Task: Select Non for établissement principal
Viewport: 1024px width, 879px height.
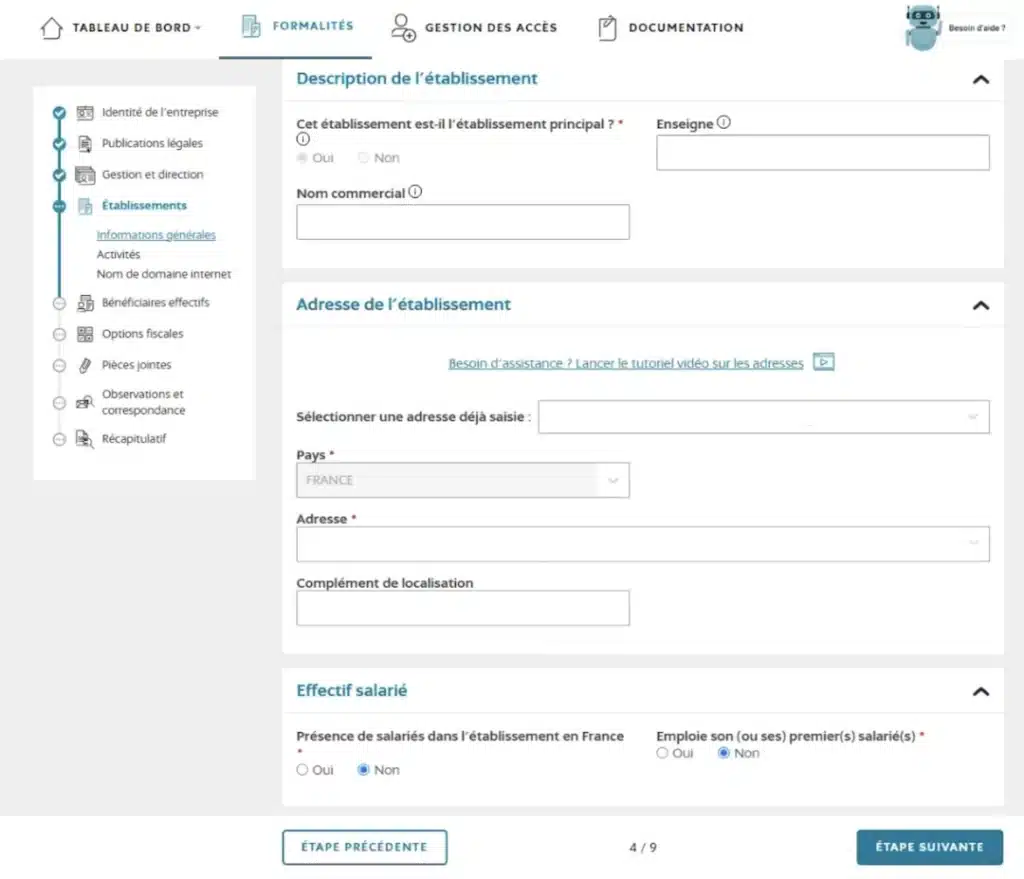Action: tap(361, 157)
